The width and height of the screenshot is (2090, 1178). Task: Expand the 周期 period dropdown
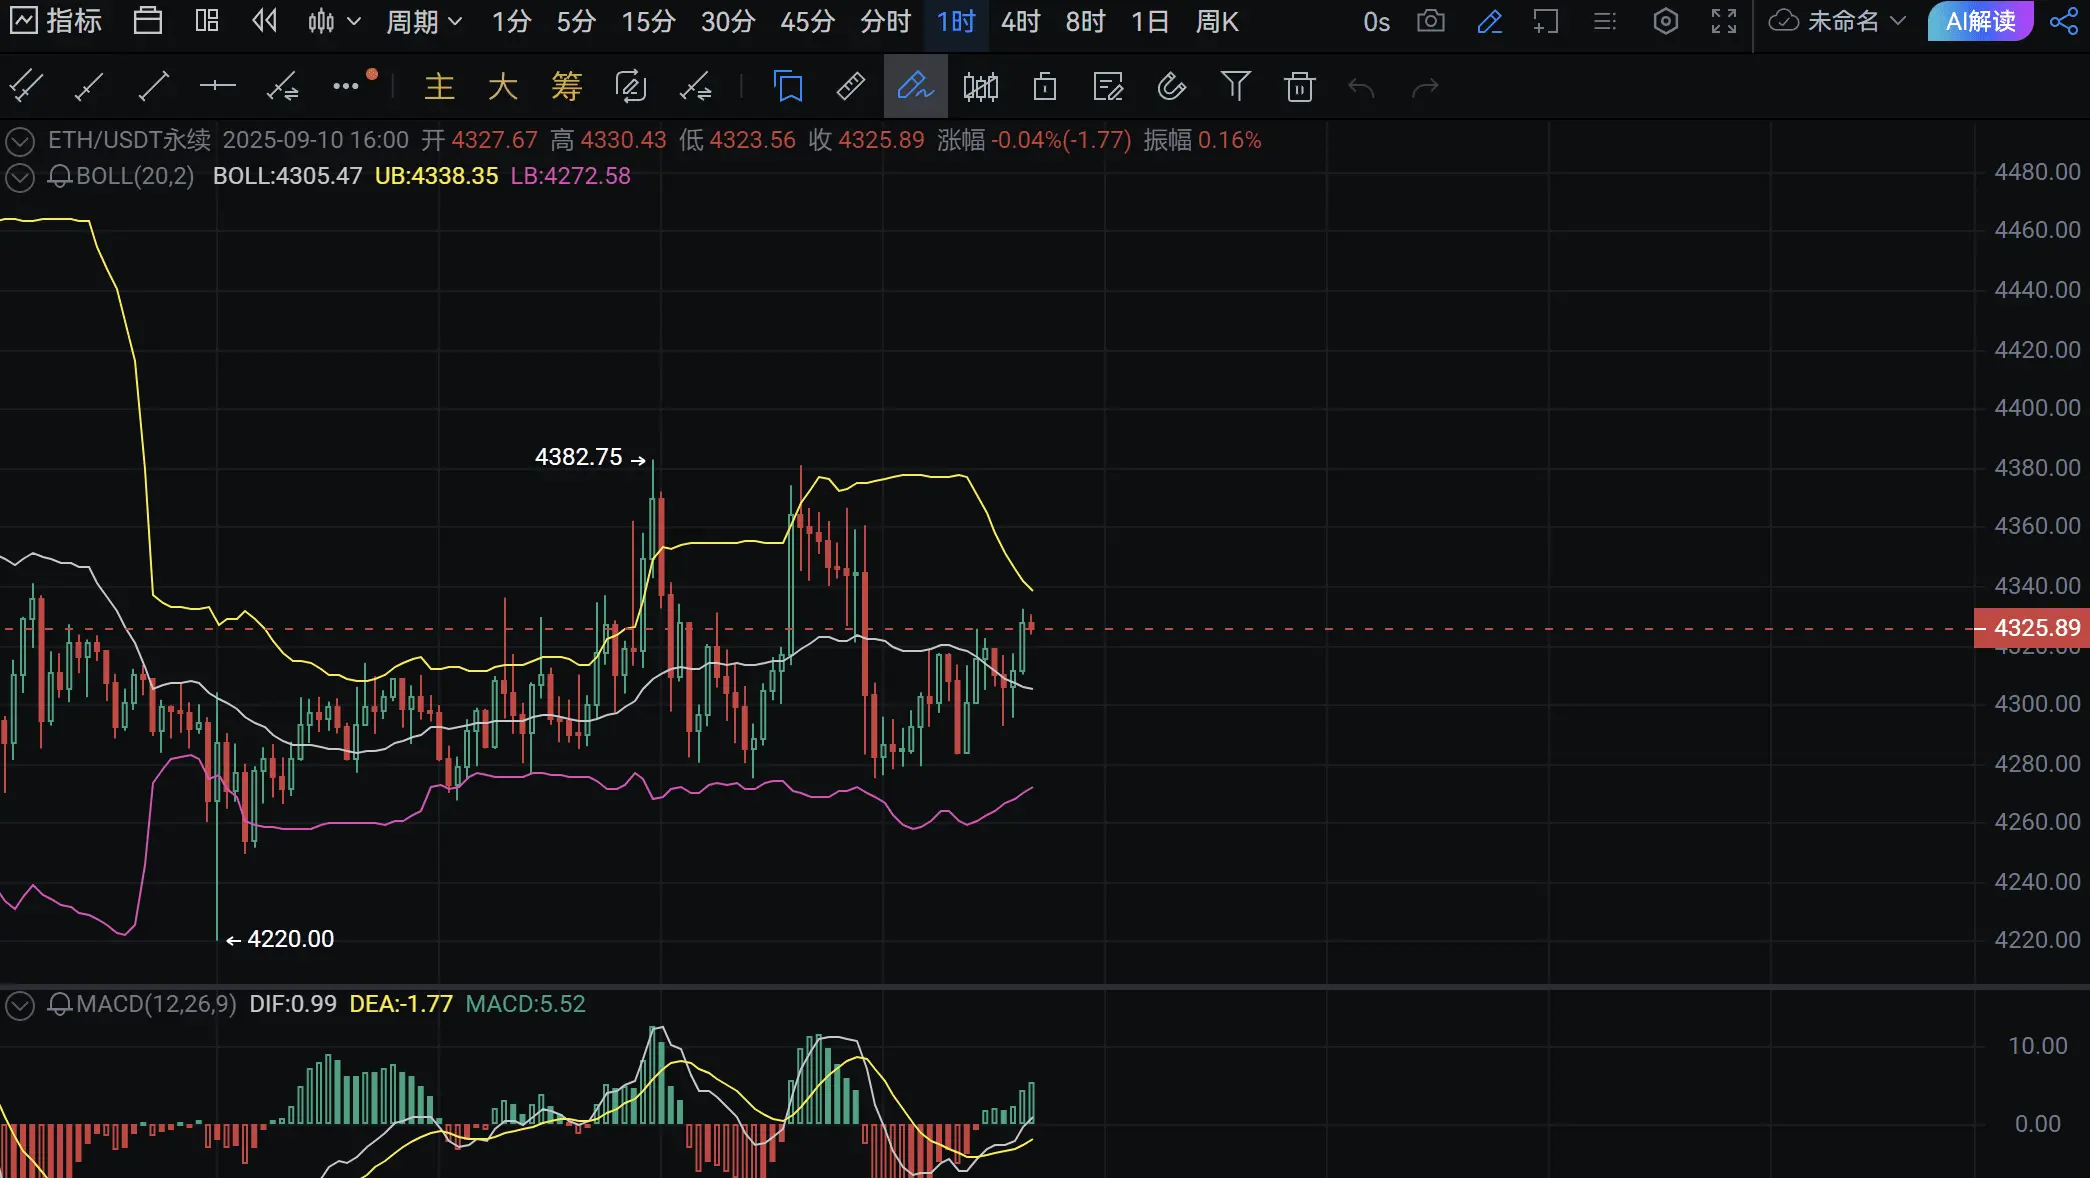[424, 21]
